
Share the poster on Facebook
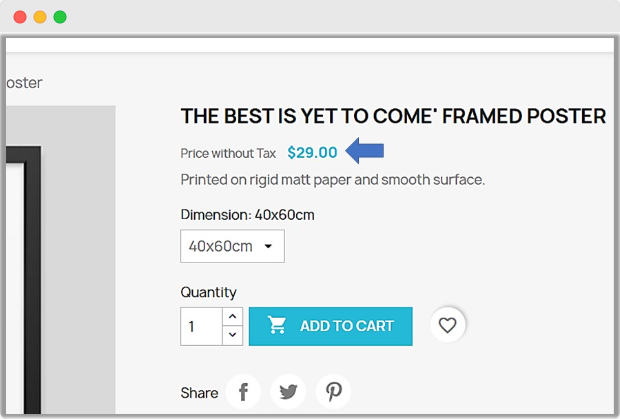tap(243, 391)
